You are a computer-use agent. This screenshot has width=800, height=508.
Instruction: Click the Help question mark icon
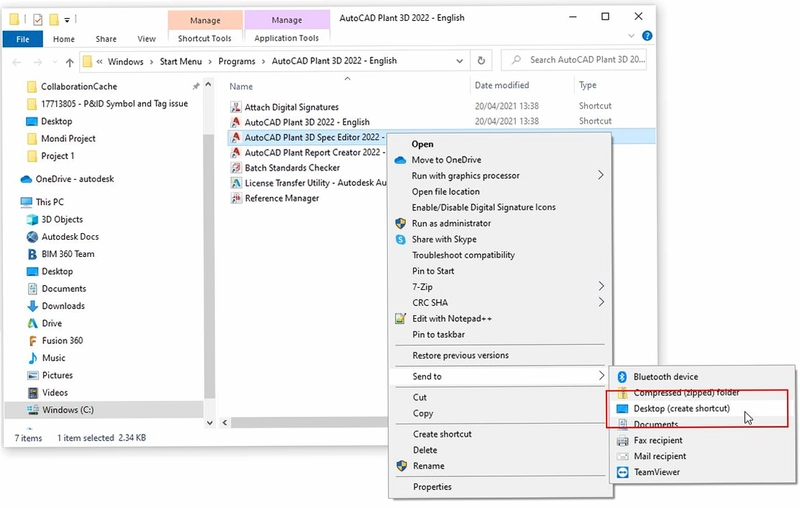point(647,36)
